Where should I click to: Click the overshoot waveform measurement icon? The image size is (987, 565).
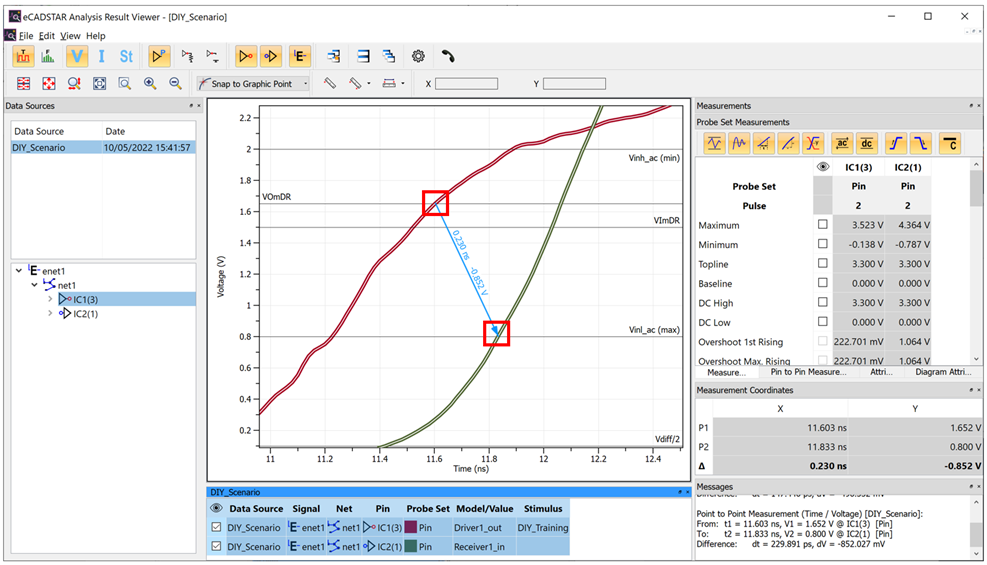pos(714,144)
